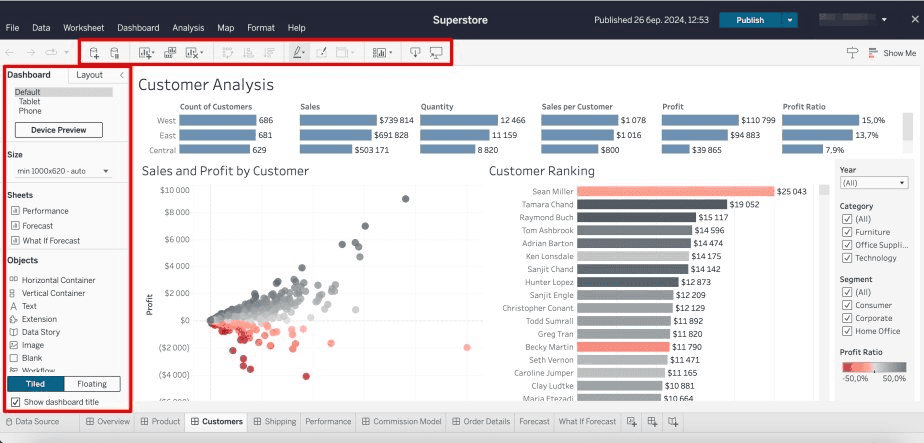The image size is (924, 443).
Task: Click the Undo arrow in toolbar
Action: 10,52
